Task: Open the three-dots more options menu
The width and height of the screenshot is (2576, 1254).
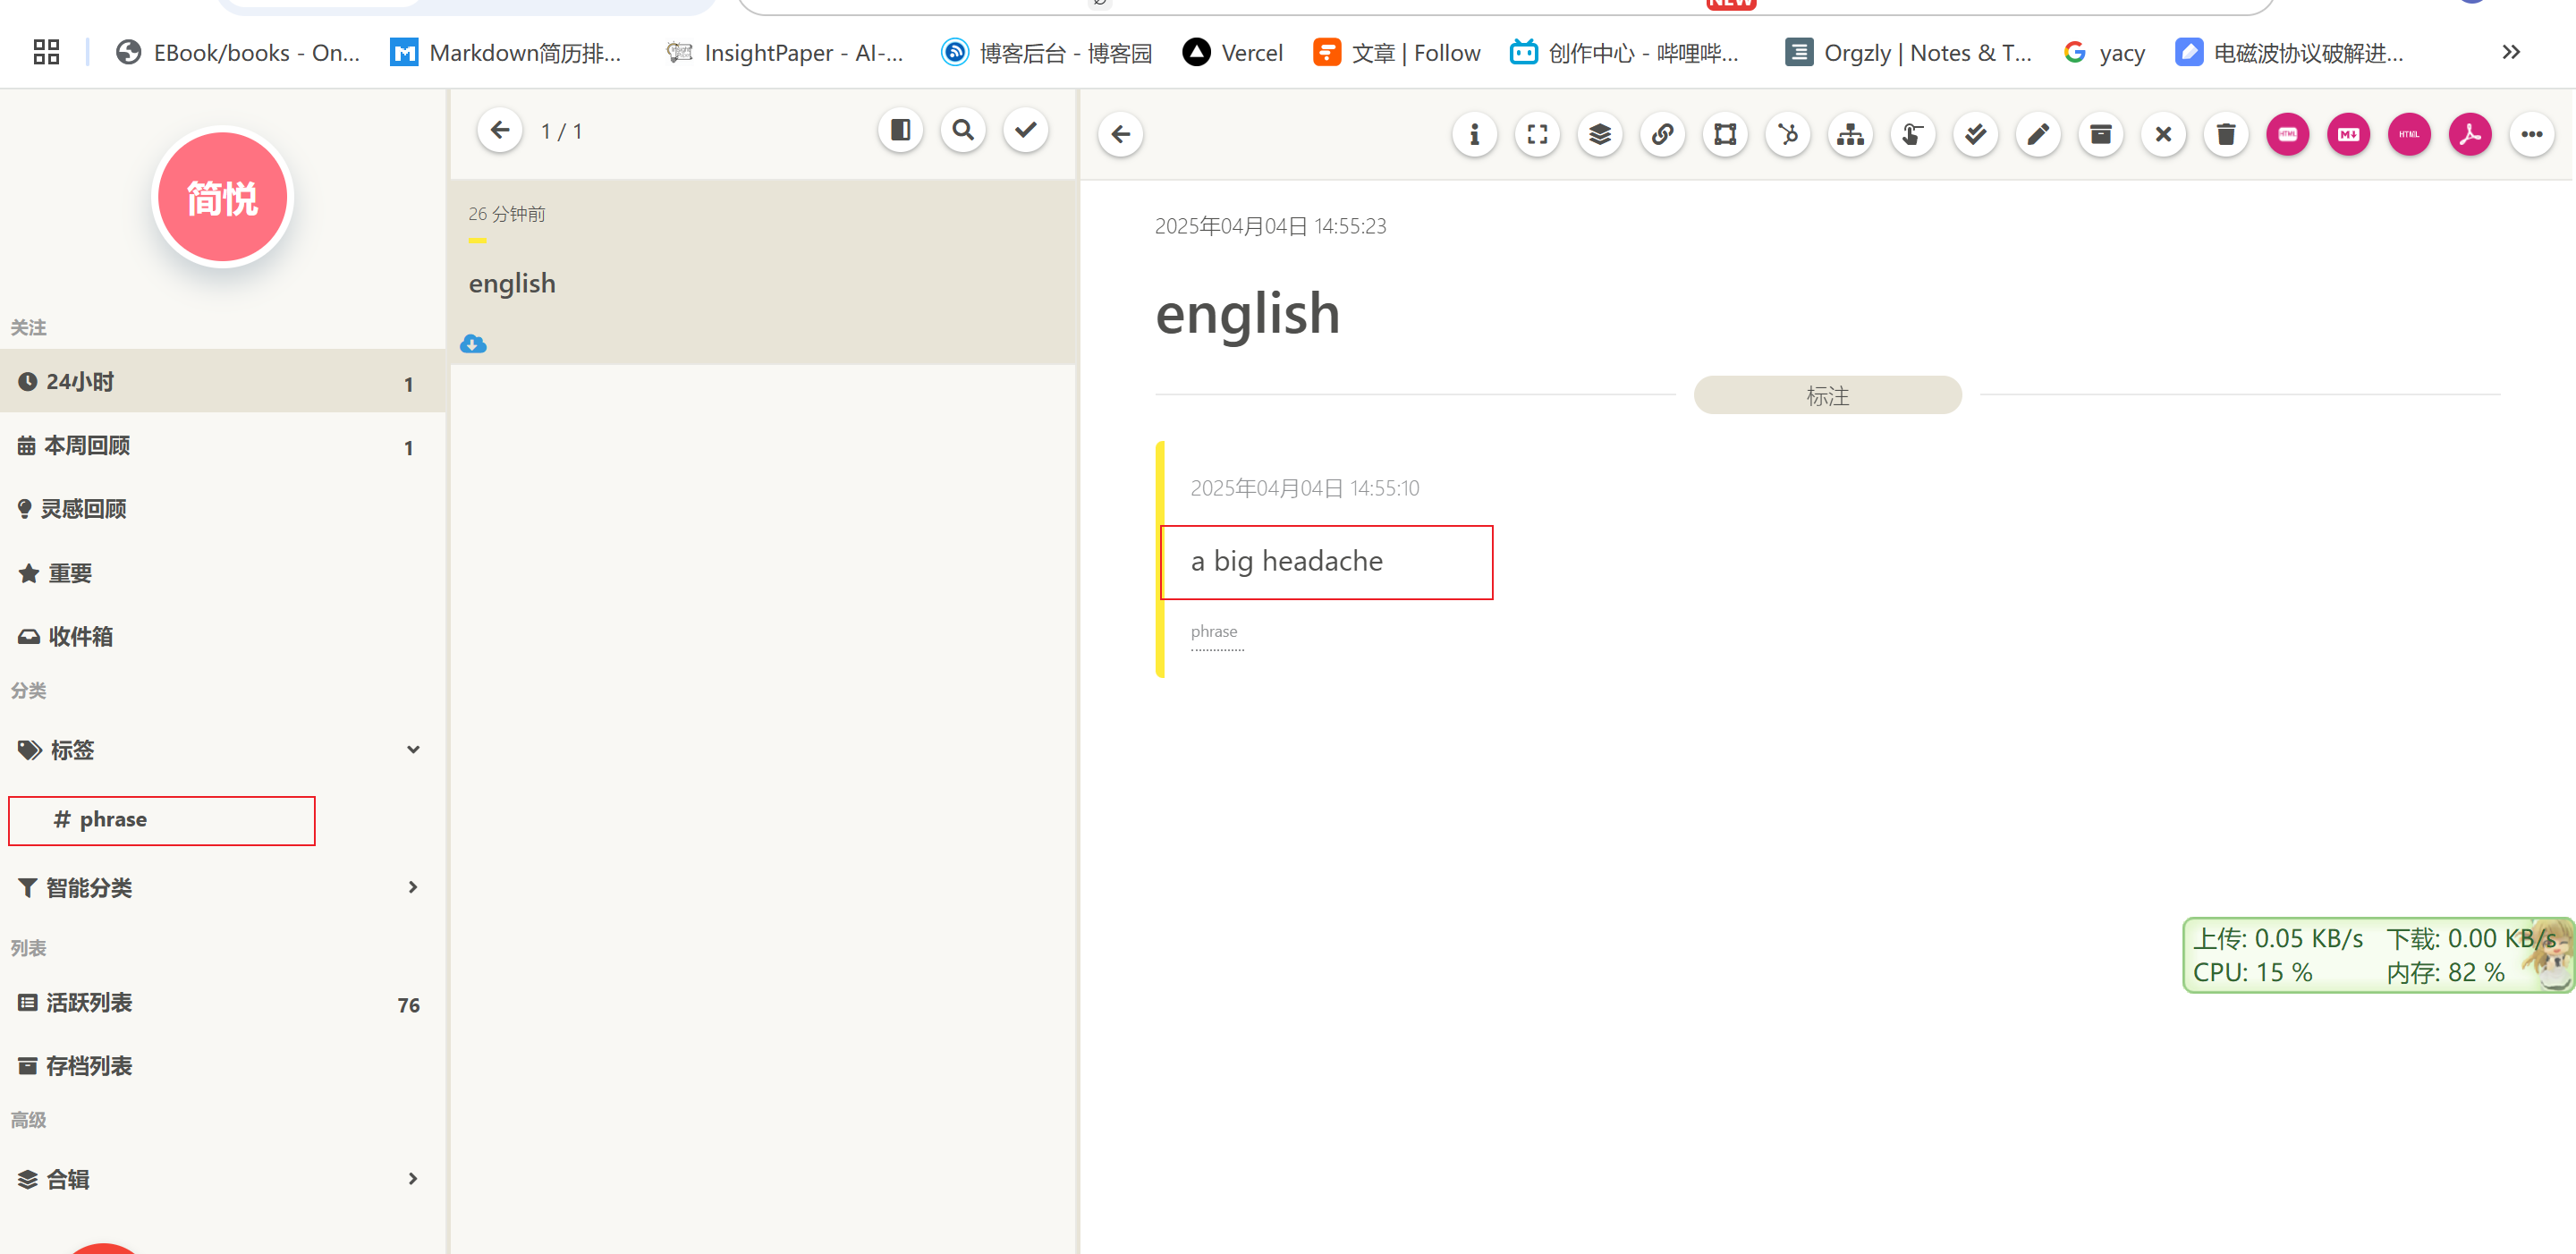Action: [x=2531, y=134]
